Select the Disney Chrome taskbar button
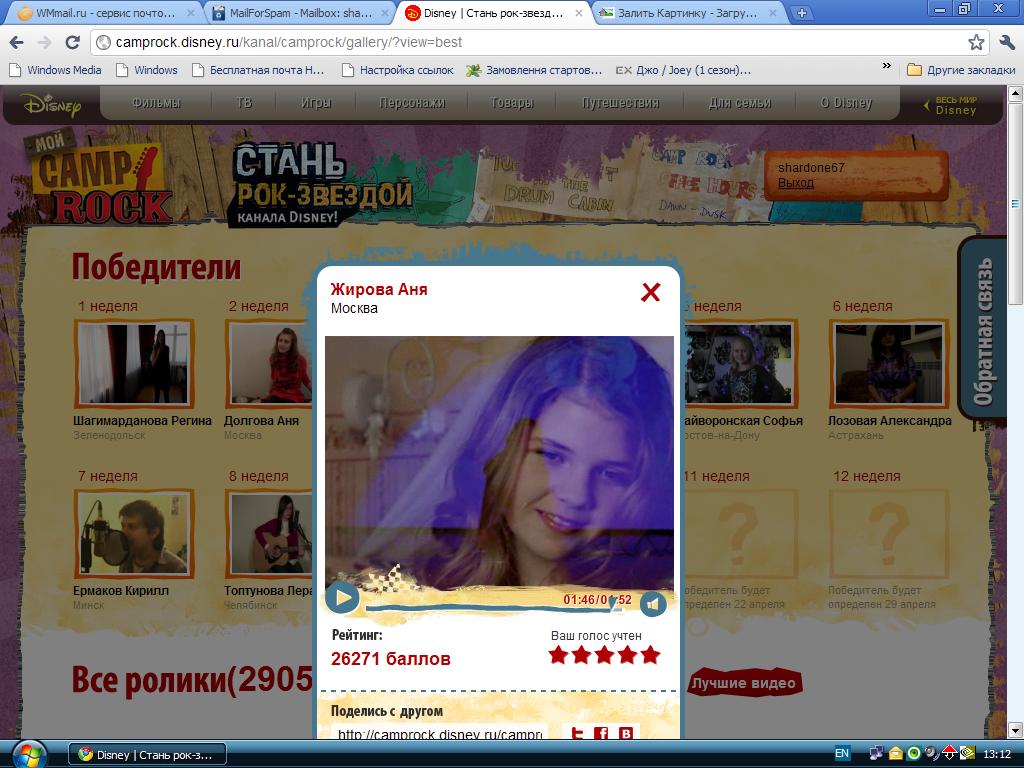Screen dimensions: 1024x768 [148, 755]
